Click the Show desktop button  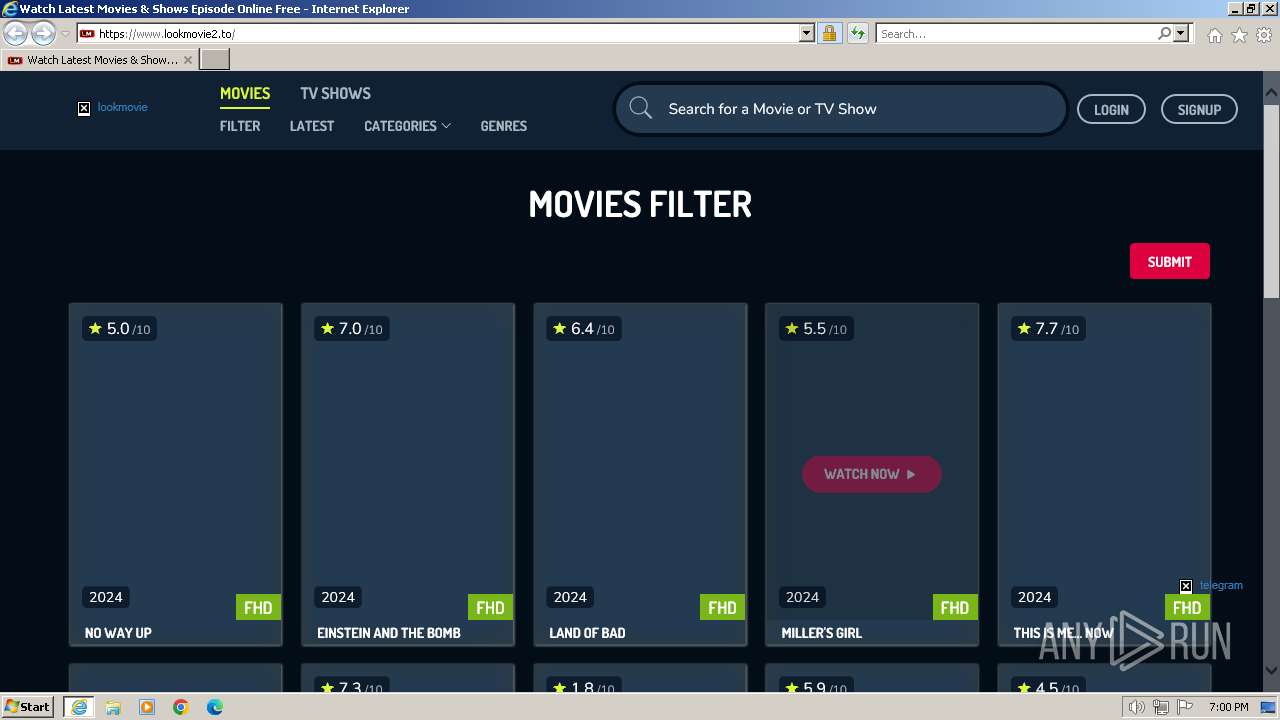click(x=1269, y=707)
